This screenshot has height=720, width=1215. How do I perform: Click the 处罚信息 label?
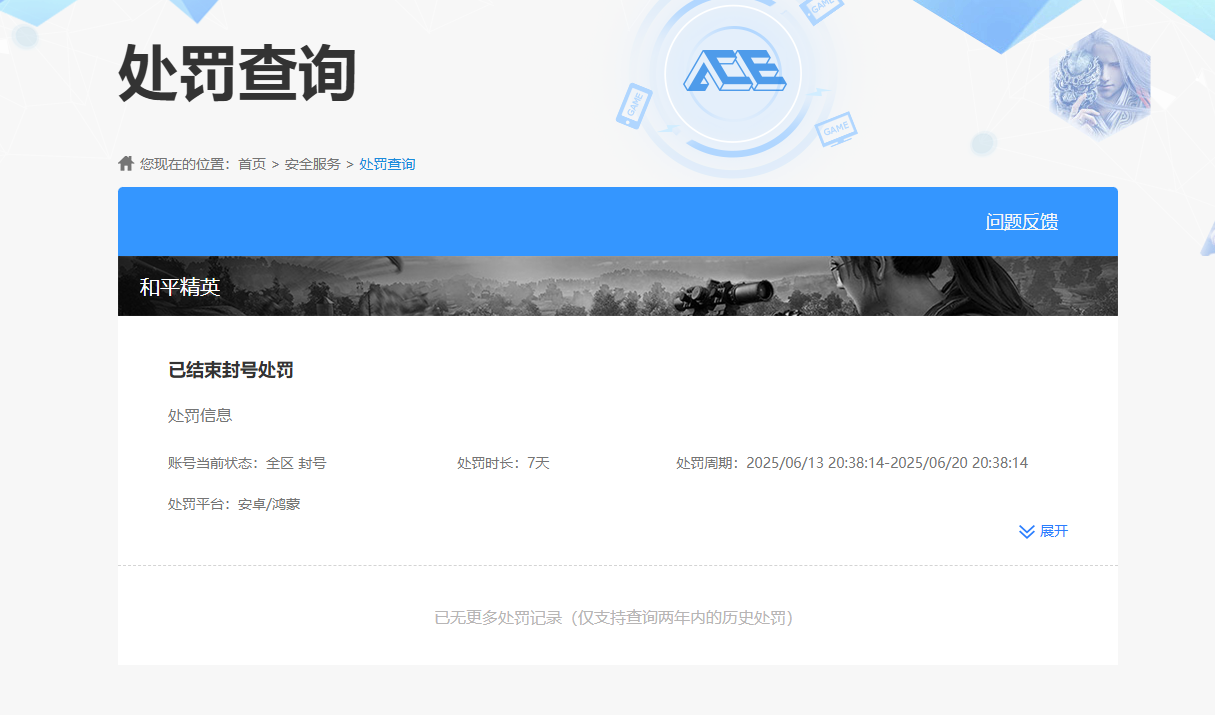(x=200, y=415)
